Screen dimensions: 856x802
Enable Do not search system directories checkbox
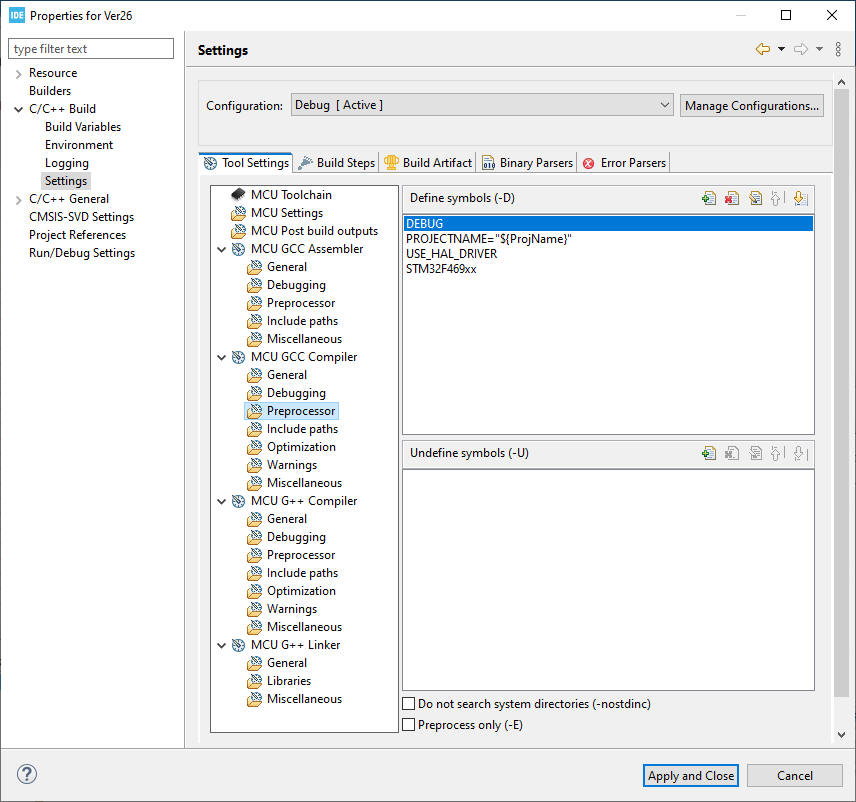(409, 704)
